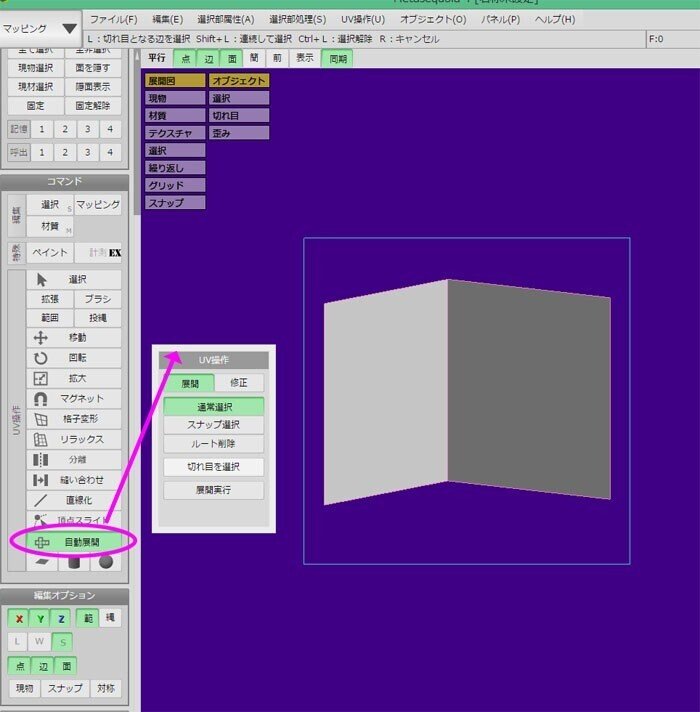This screenshot has height=712, width=700.
Task: Click the 展開実行 unwrap execute button
Action: pyautogui.click(x=213, y=490)
